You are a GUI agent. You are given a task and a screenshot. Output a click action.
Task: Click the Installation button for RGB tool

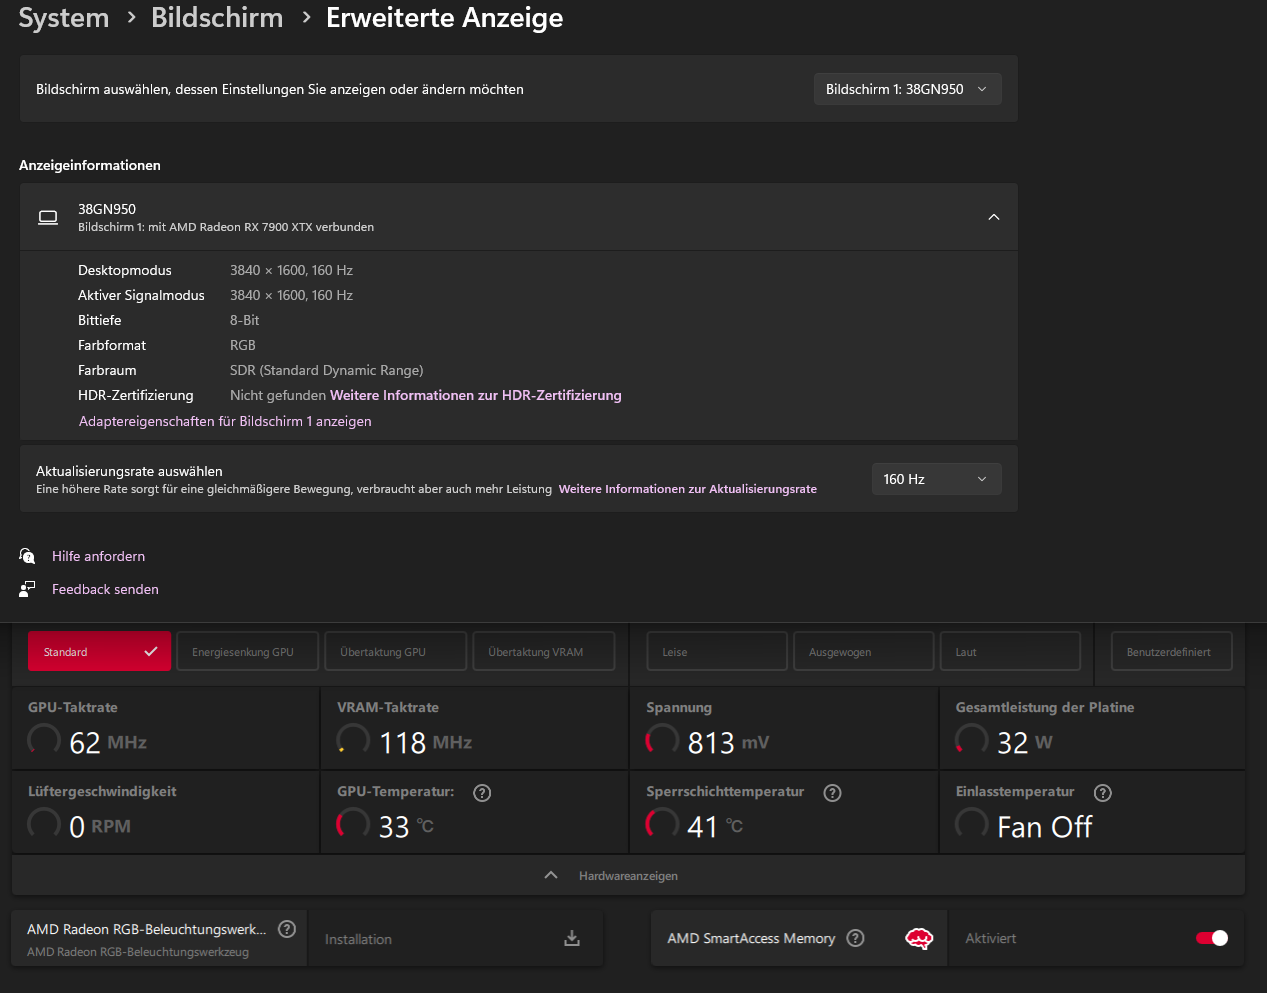[456, 938]
